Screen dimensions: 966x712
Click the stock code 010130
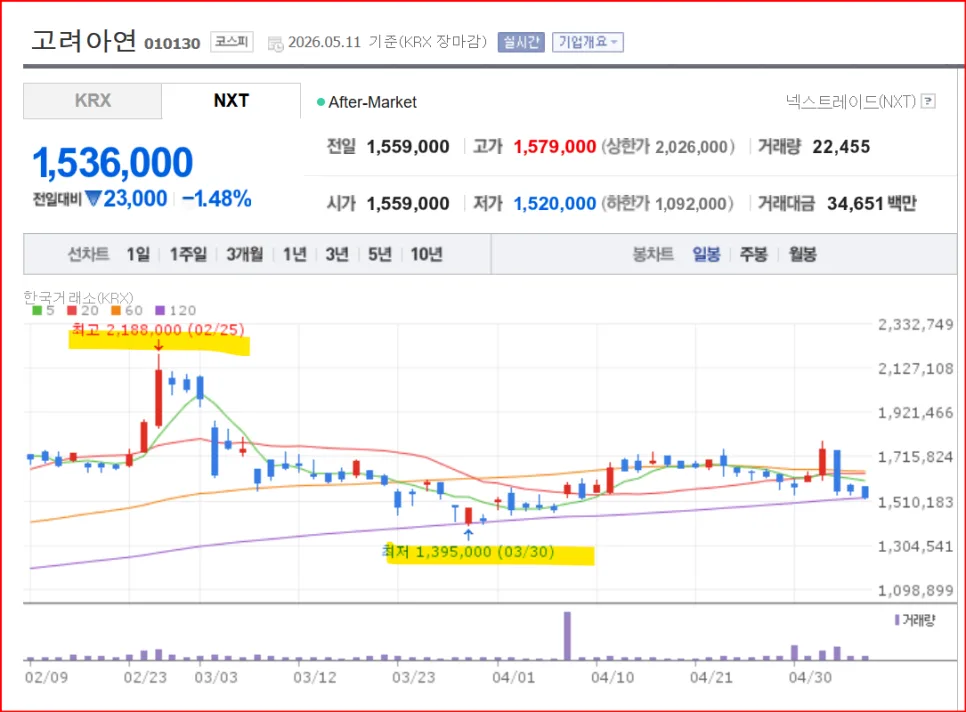[x=172, y=43]
